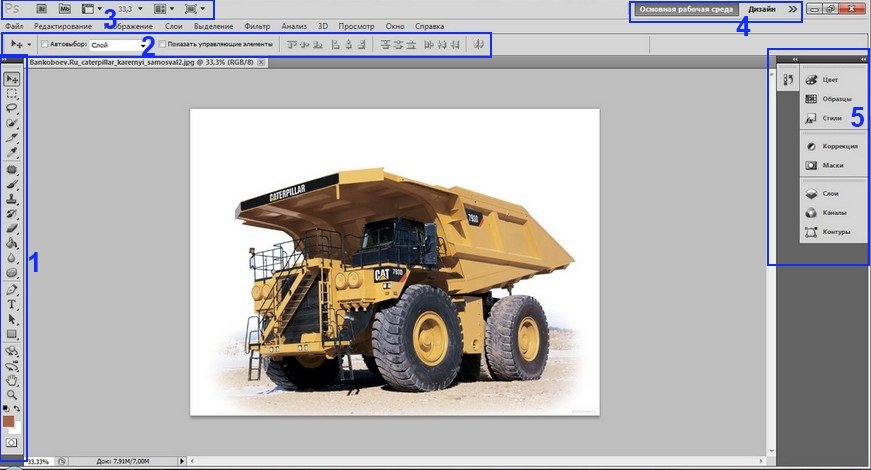
Task: Switch to the Дизайн workspace
Action: (x=762, y=8)
